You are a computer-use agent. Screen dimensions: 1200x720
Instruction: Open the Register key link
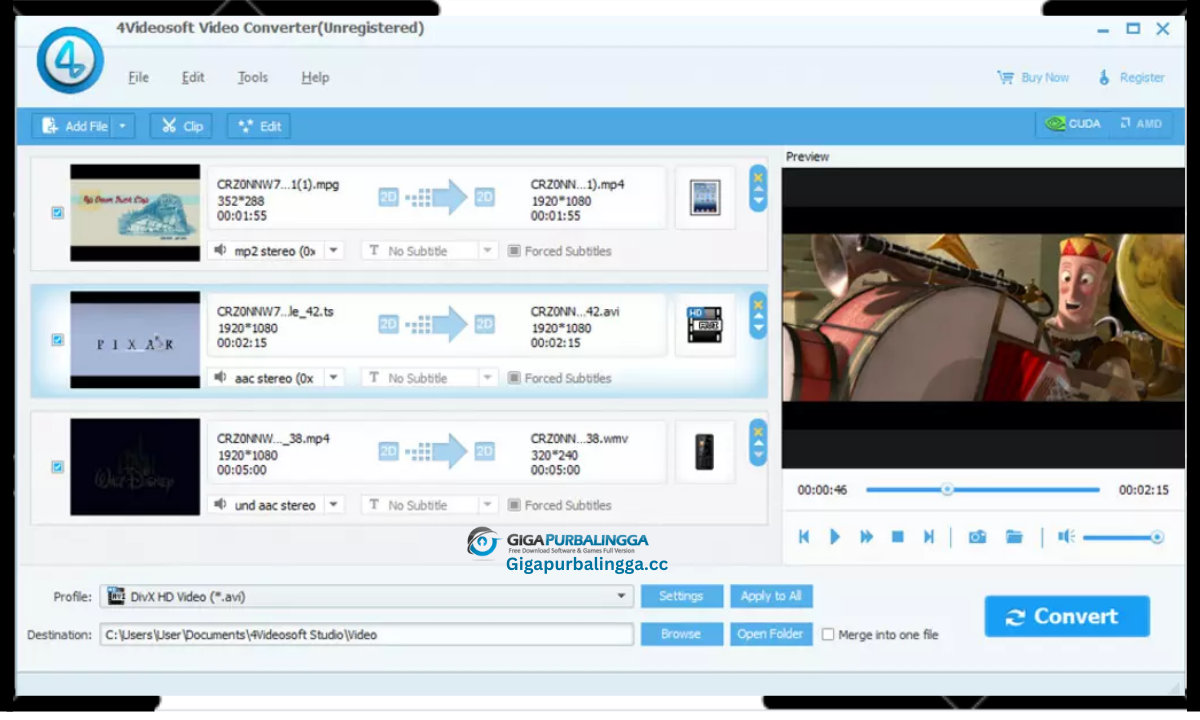tap(1131, 77)
